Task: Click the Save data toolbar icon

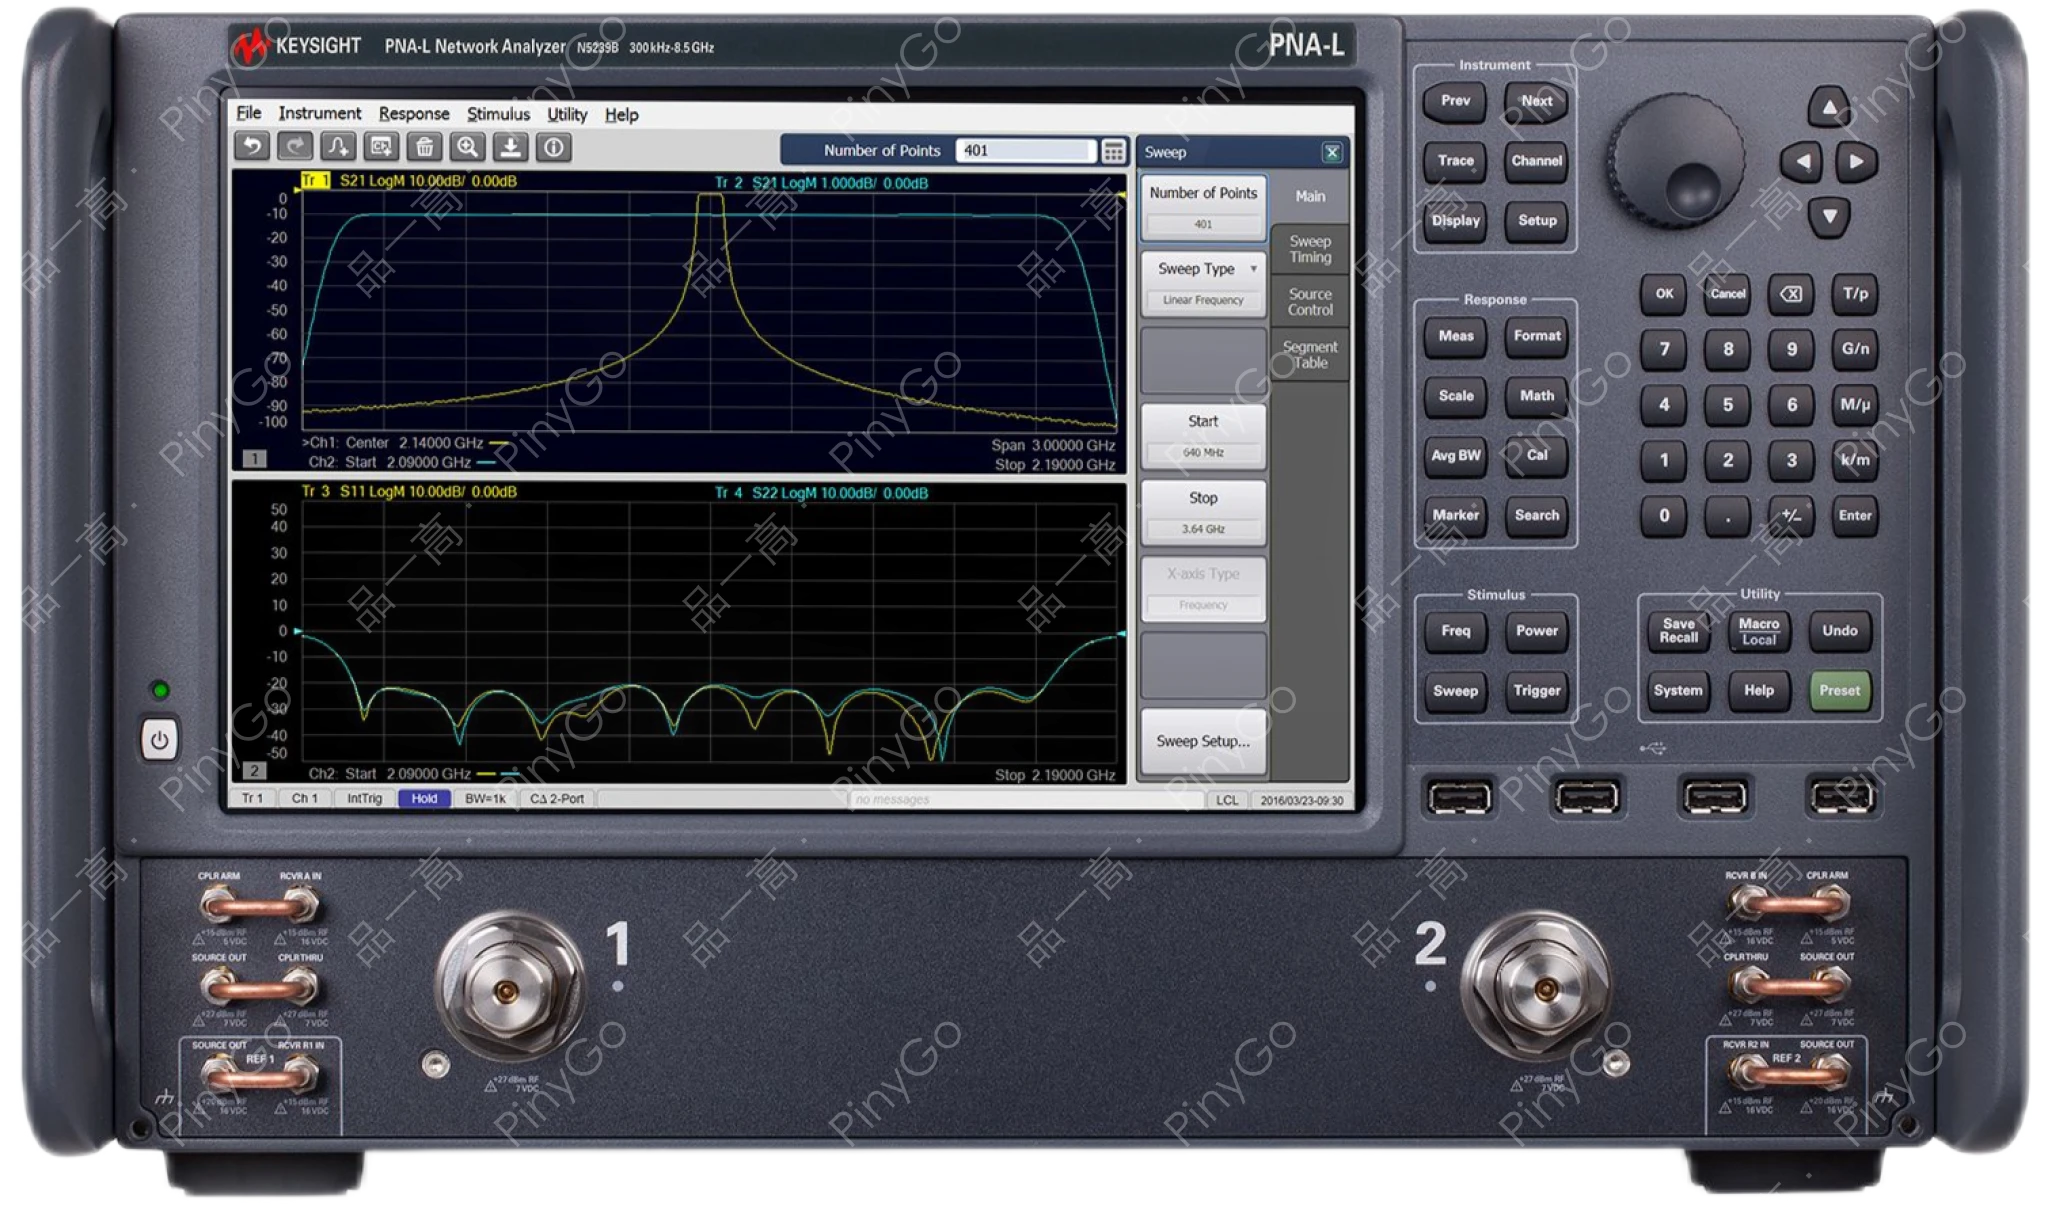Action: 510,147
